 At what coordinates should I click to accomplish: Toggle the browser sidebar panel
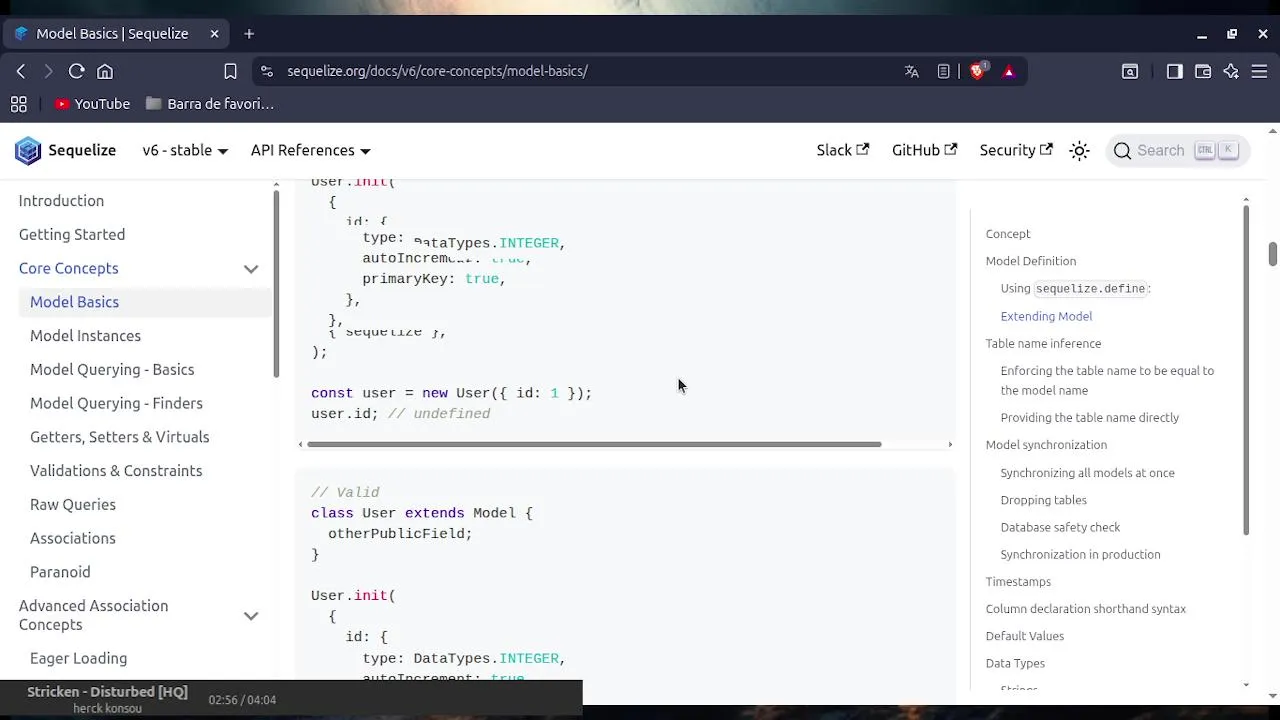click(1175, 71)
